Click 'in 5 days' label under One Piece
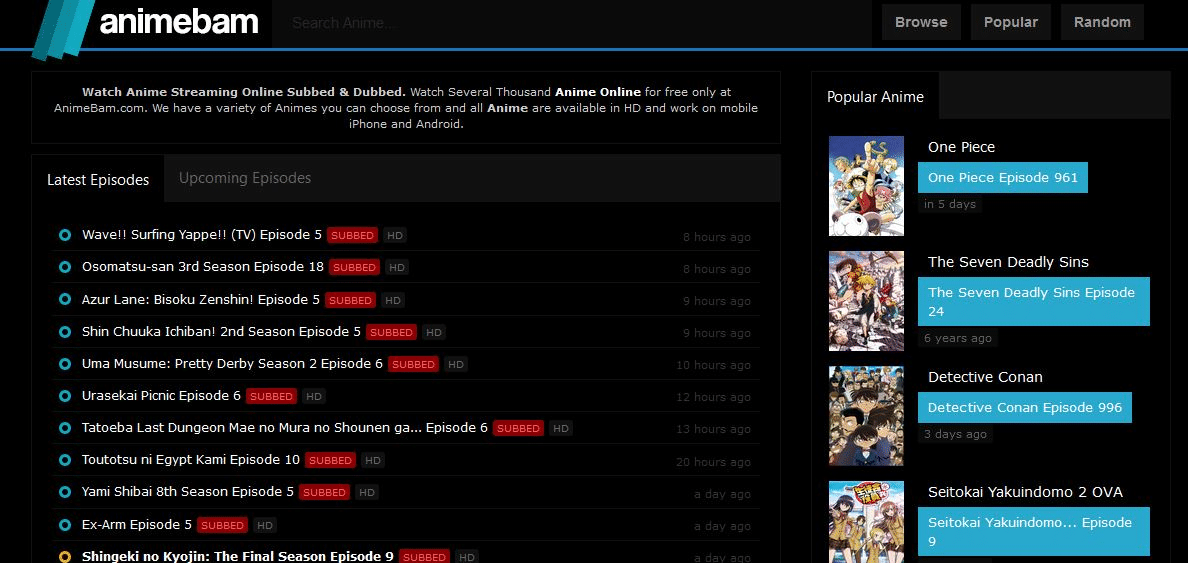1188x563 pixels. tap(950, 204)
